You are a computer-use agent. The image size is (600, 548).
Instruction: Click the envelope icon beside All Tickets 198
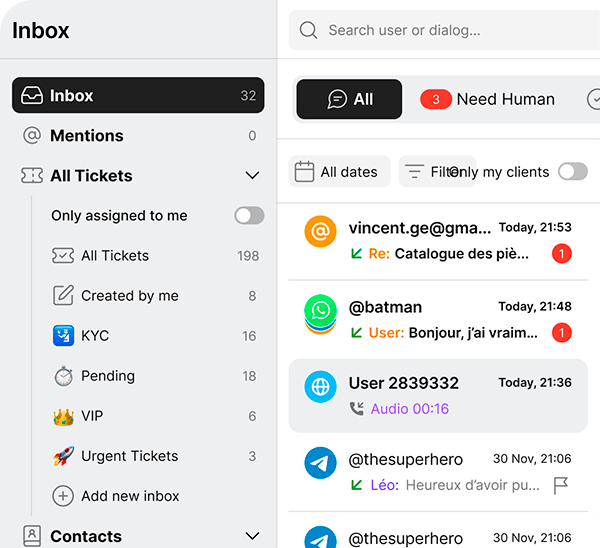63,256
